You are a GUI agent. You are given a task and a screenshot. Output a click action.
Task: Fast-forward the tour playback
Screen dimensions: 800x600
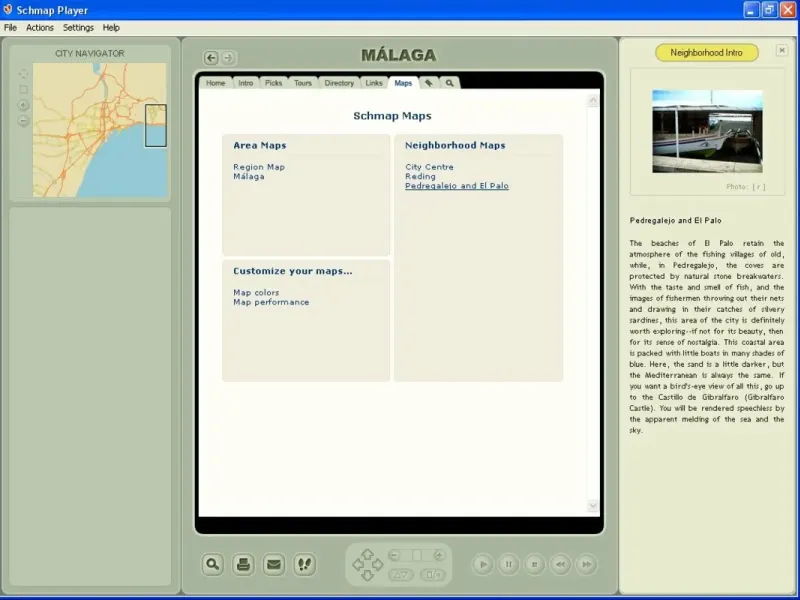pyautogui.click(x=587, y=564)
